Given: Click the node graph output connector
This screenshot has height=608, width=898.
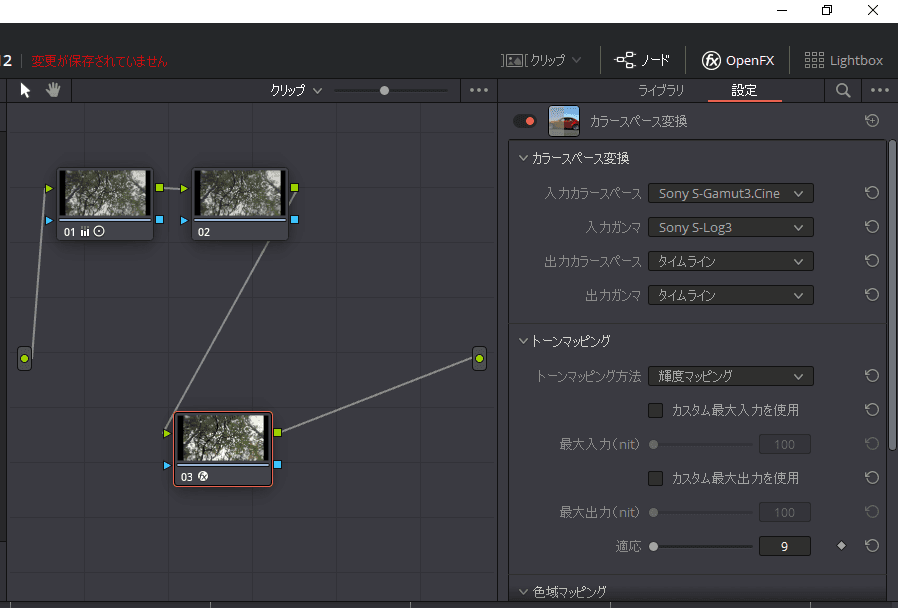Looking at the screenshot, I should (479, 358).
